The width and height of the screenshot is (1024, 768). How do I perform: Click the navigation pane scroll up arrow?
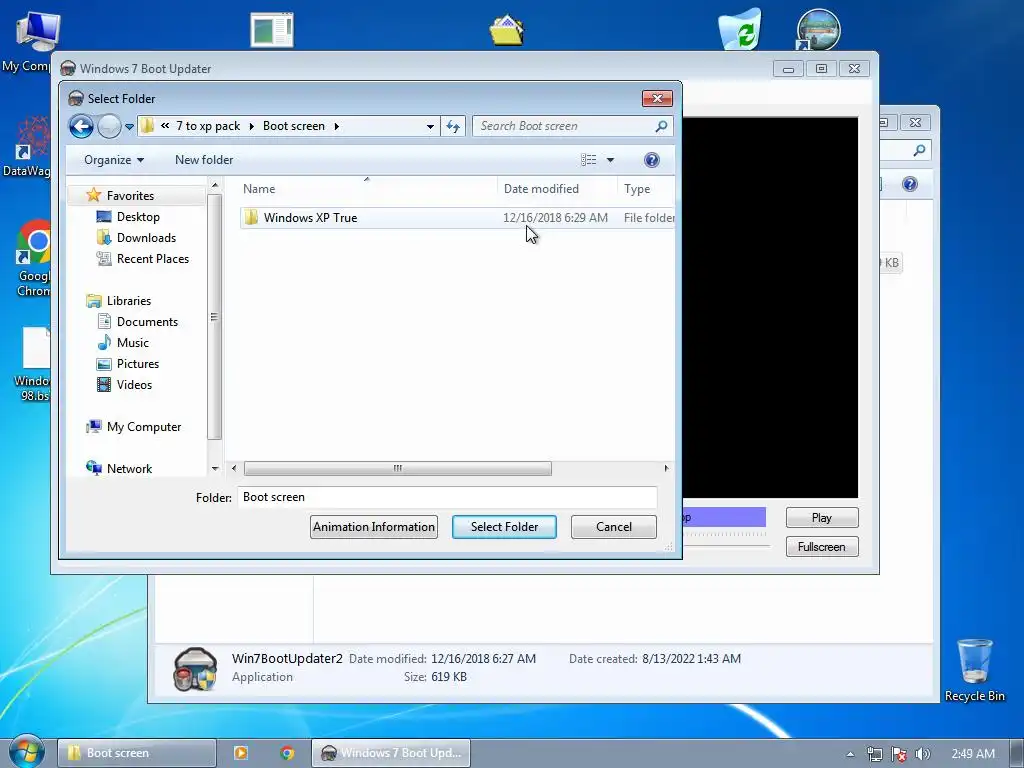coord(214,186)
